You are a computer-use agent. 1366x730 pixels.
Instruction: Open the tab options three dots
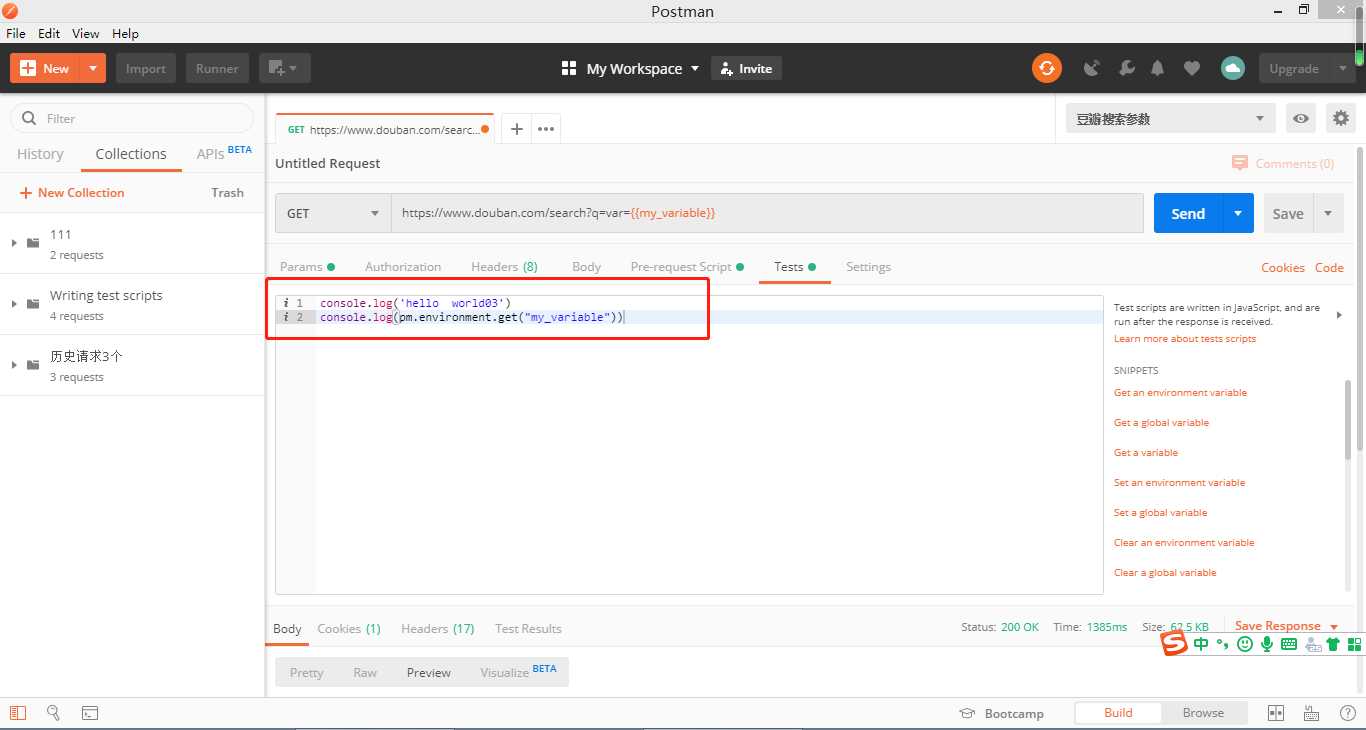[546, 129]
